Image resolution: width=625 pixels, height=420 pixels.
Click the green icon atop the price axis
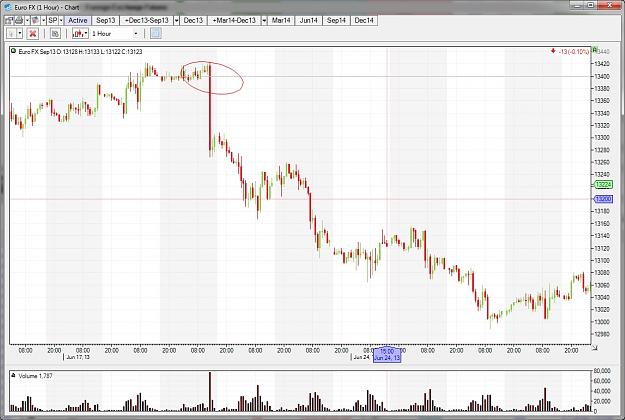(x=594, y=49)
